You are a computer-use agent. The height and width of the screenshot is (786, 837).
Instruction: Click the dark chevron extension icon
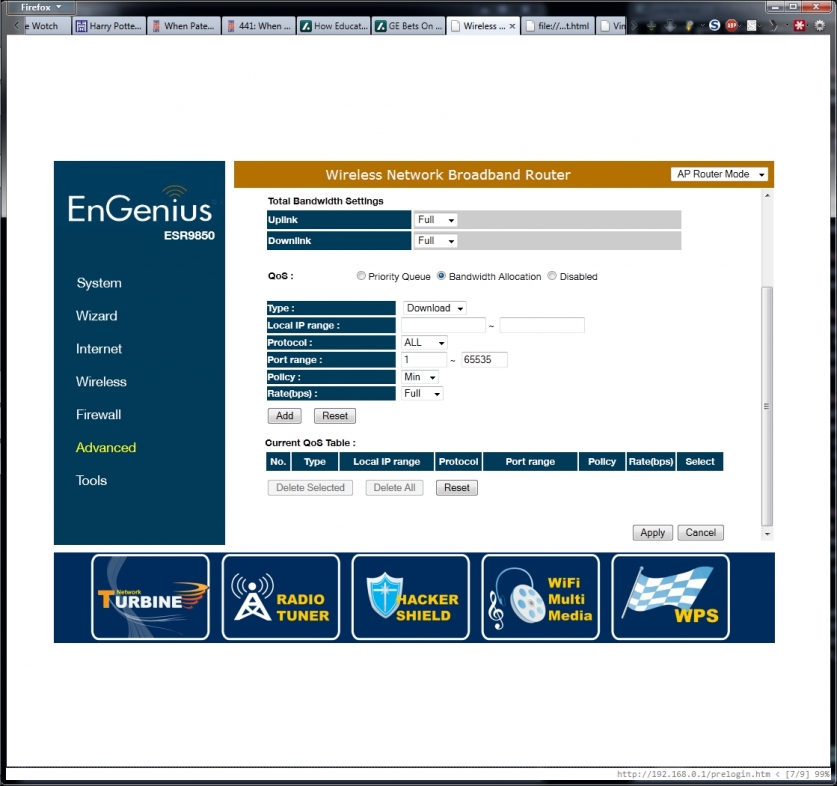point(773,25)
